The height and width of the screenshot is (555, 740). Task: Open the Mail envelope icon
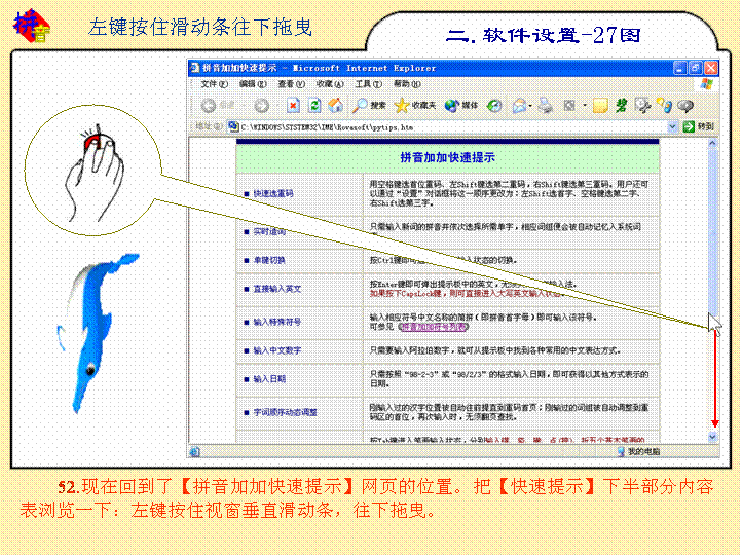click(x=519, y=106)
